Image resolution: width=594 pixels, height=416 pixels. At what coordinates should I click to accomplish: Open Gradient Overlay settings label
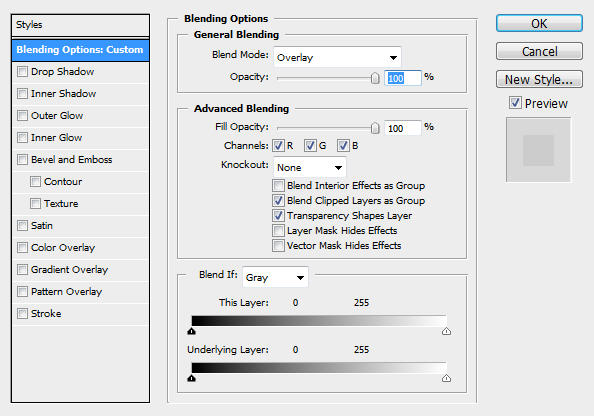(x=69, y=269)
